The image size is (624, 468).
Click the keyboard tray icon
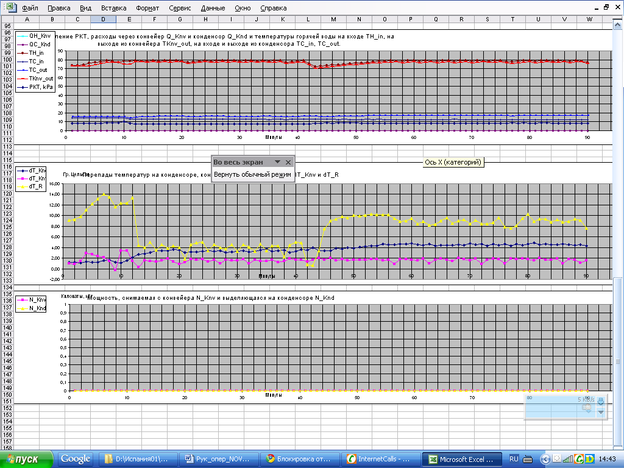[x=528, y=459]
